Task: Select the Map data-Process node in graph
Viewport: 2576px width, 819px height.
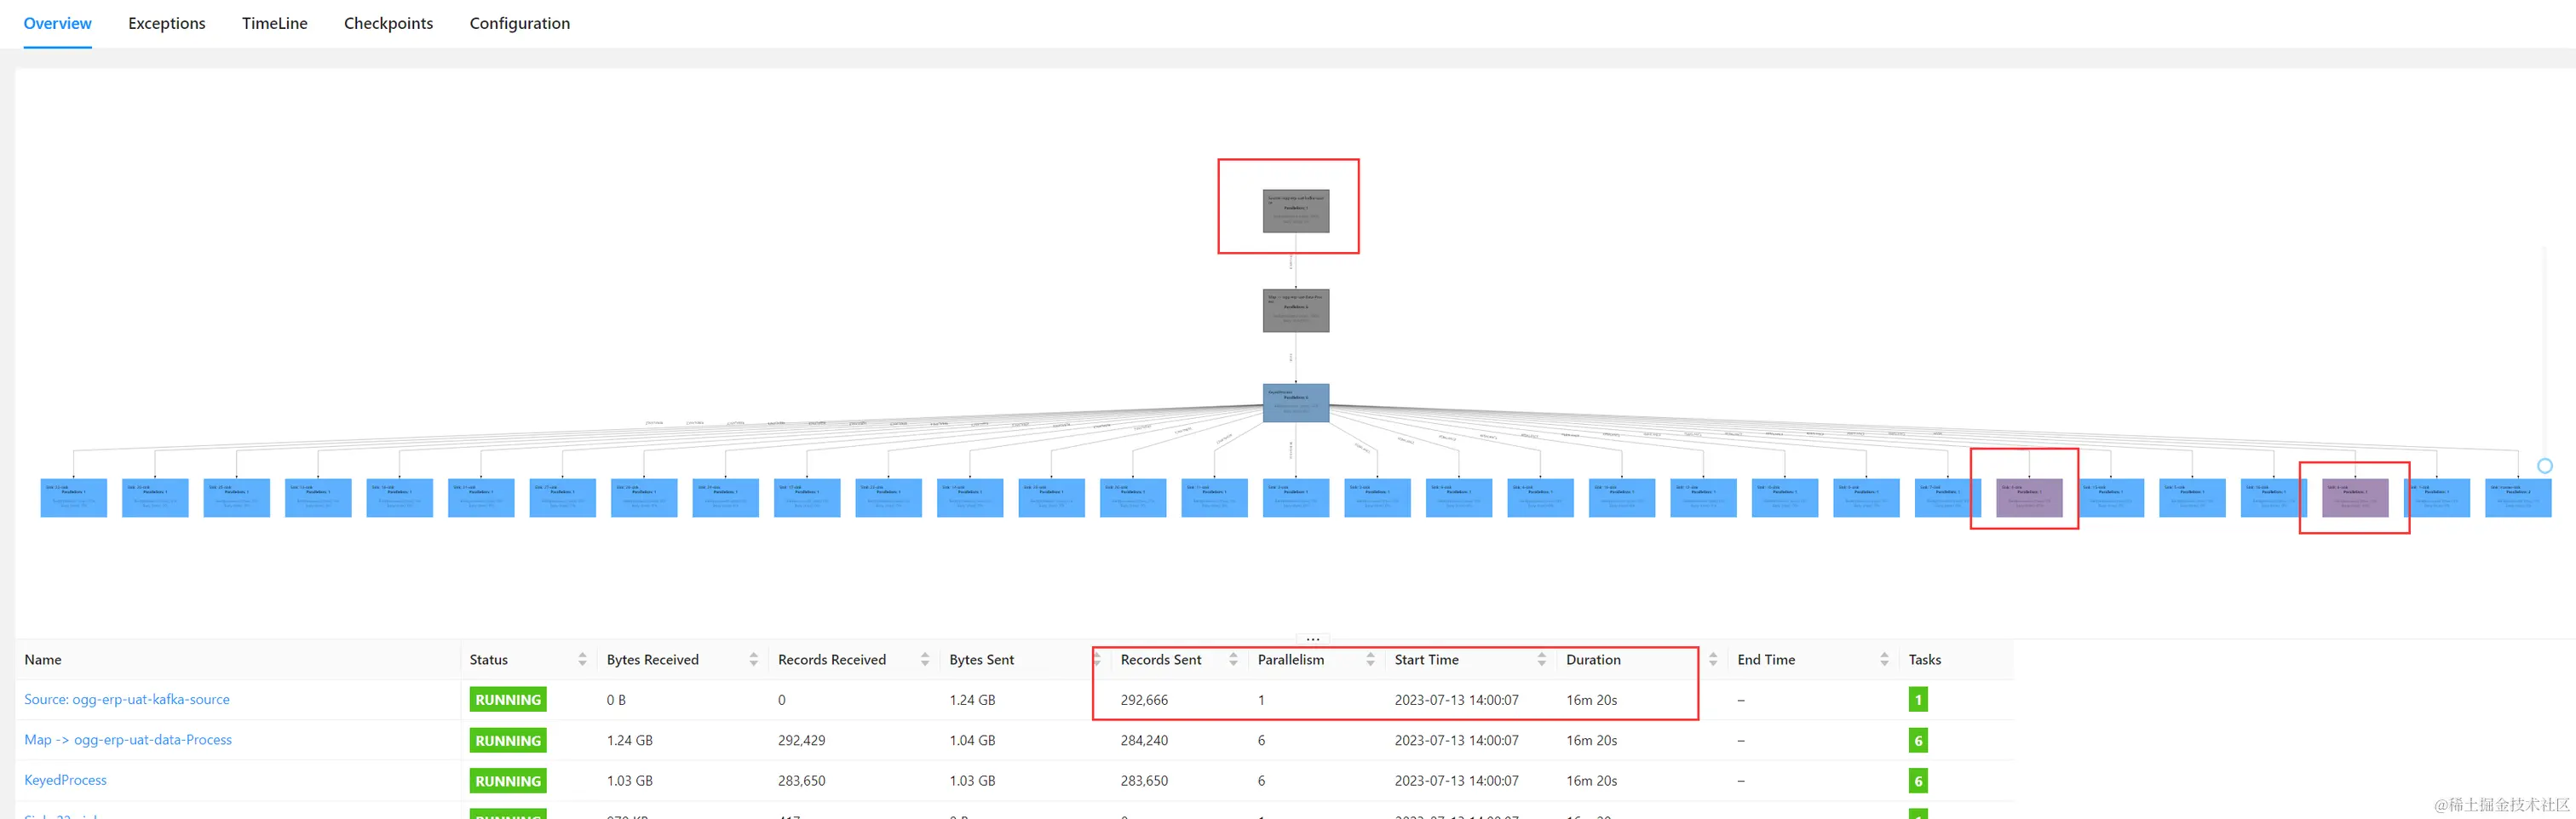Action: pyautogui.click(x=1296, y=311)
